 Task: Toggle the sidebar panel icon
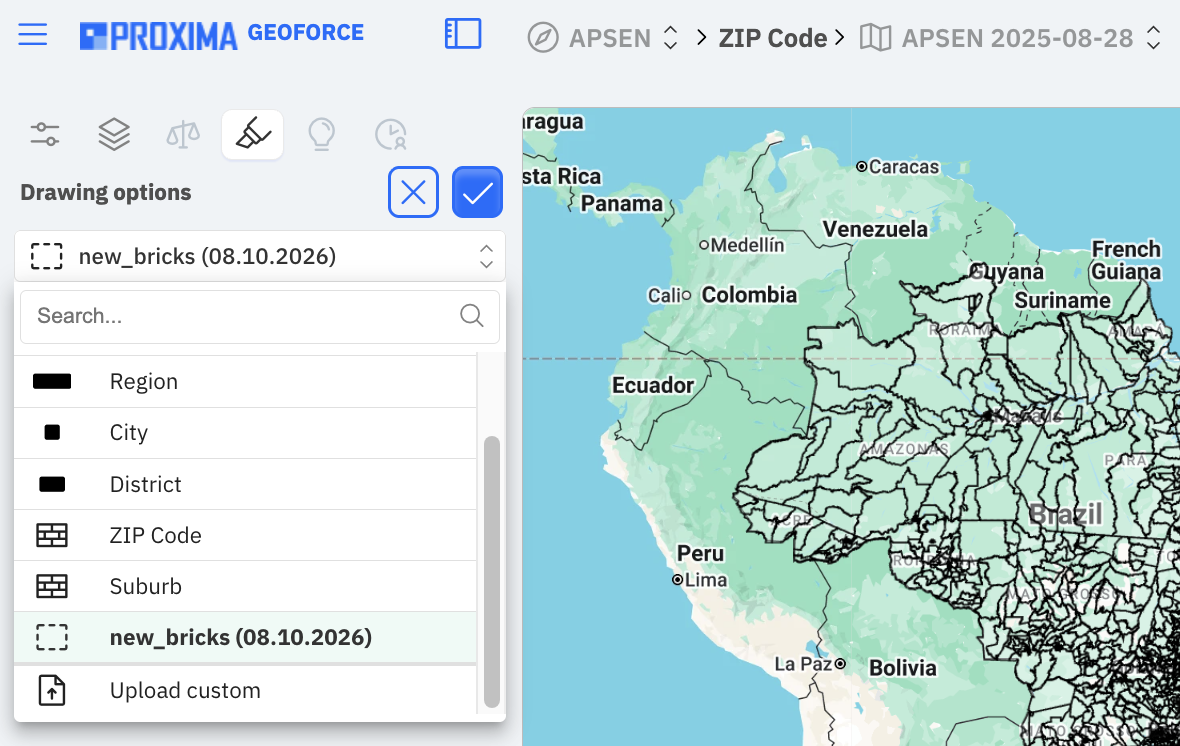pyautogui.click(x=463, y=34)
